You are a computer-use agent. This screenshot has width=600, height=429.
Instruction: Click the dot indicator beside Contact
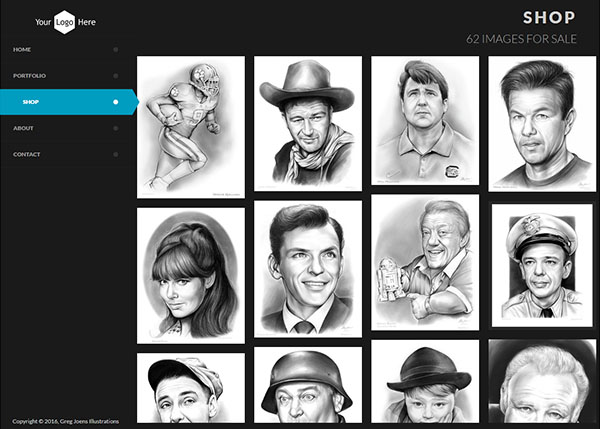tap(116, 154)
